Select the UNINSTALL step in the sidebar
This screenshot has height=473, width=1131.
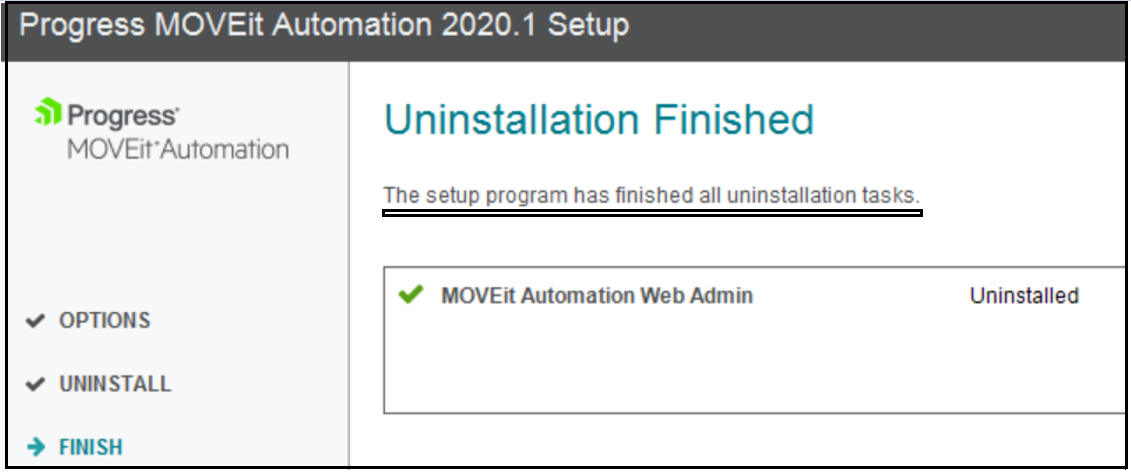[114, 384]
